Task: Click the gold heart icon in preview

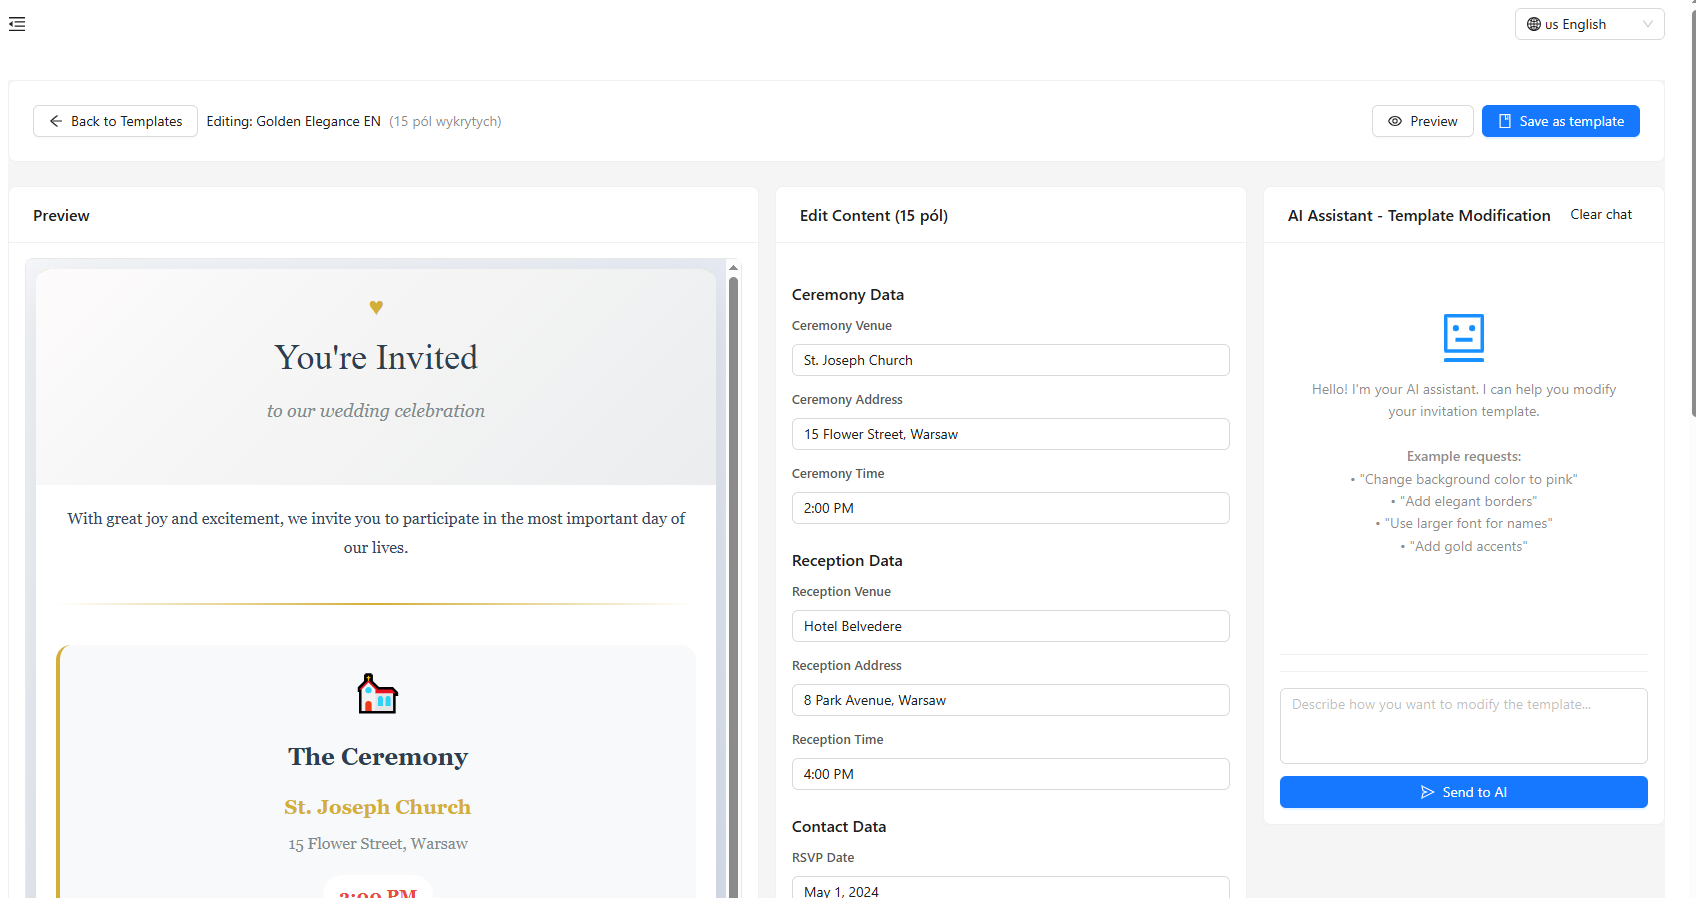Action: tap(376, 307)
